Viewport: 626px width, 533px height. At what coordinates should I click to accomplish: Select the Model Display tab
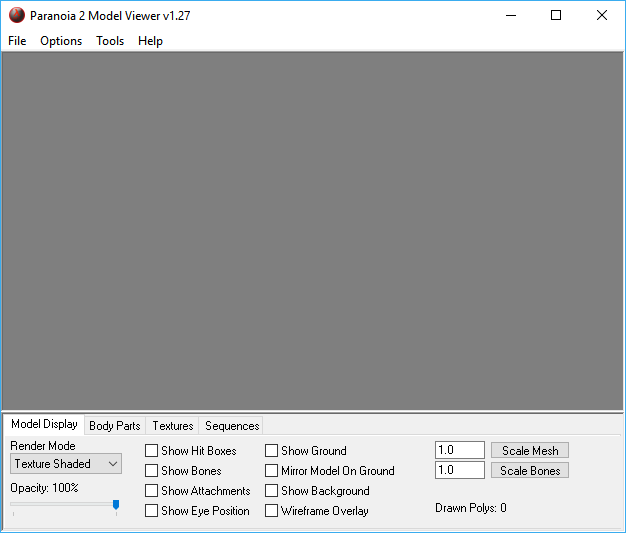pyautogui.click(x=44, y=424)
